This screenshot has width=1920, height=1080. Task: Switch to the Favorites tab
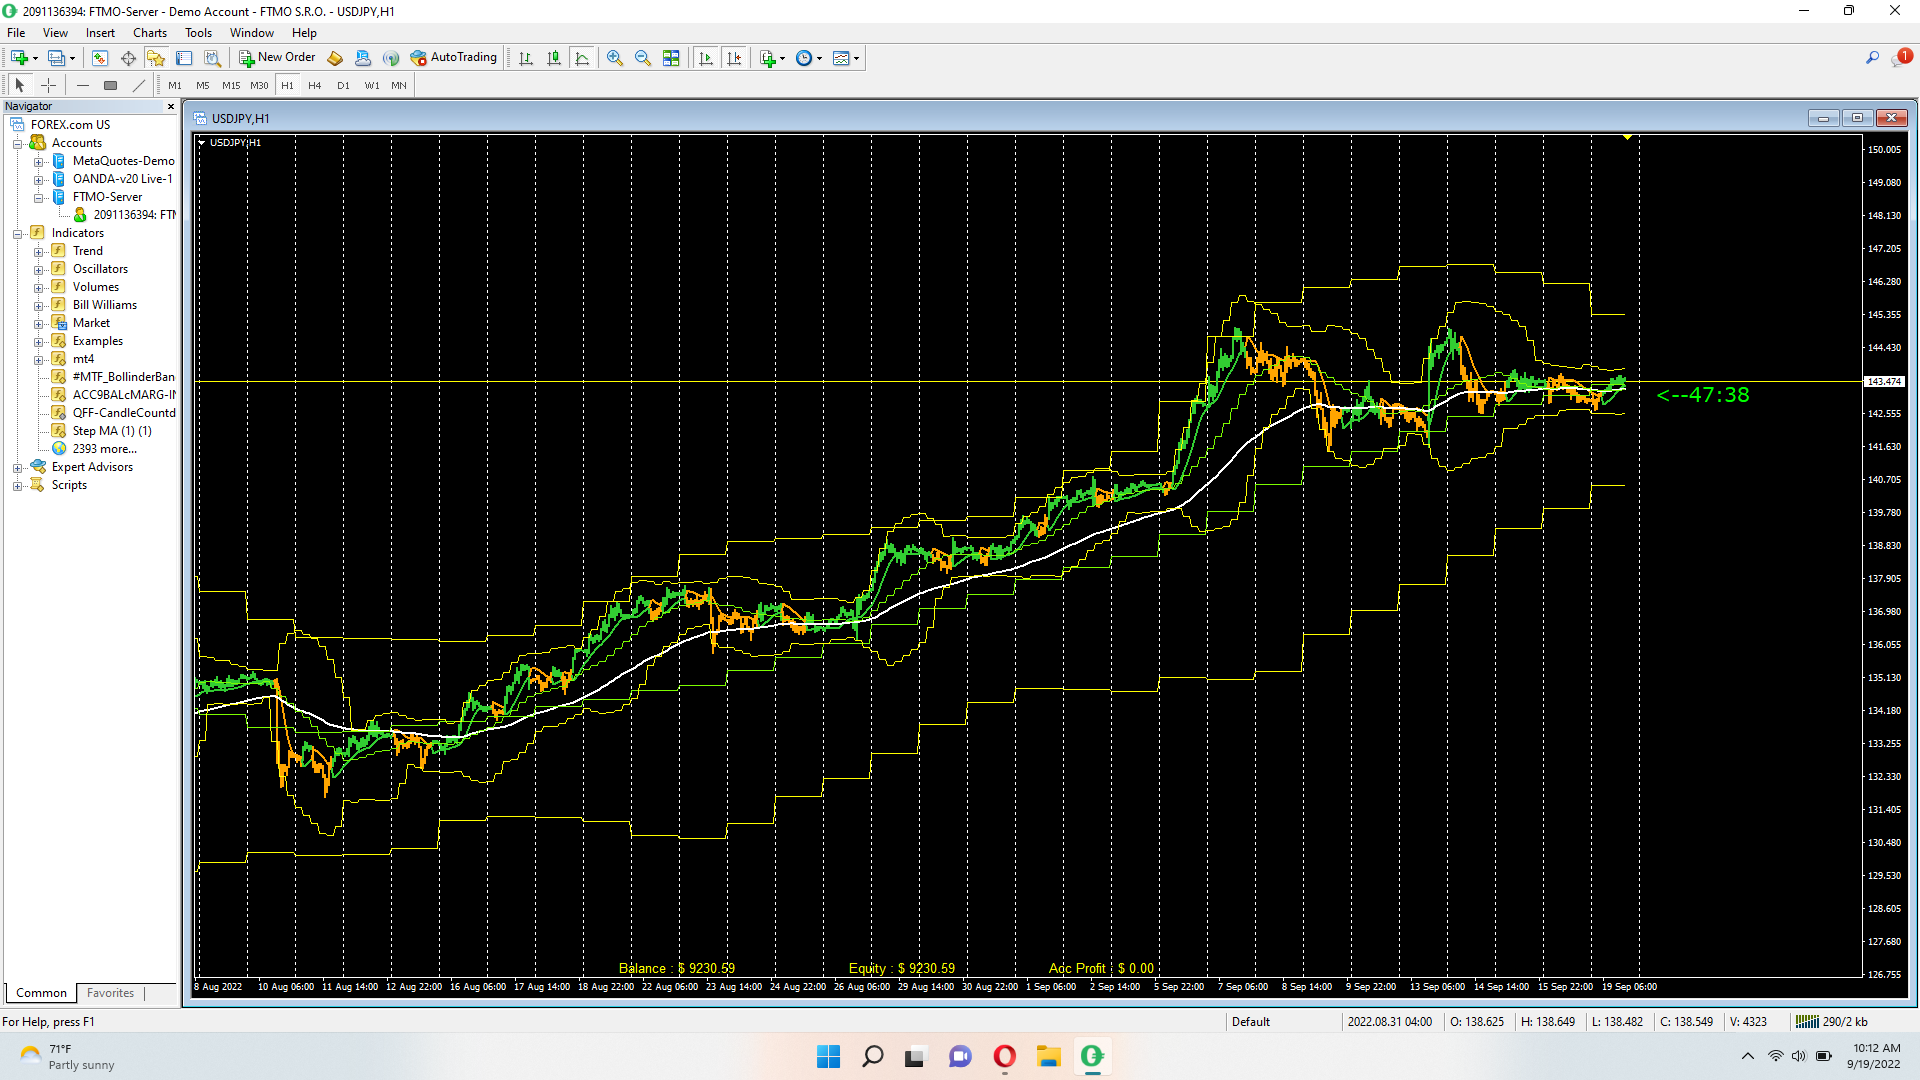coord(110,993)
